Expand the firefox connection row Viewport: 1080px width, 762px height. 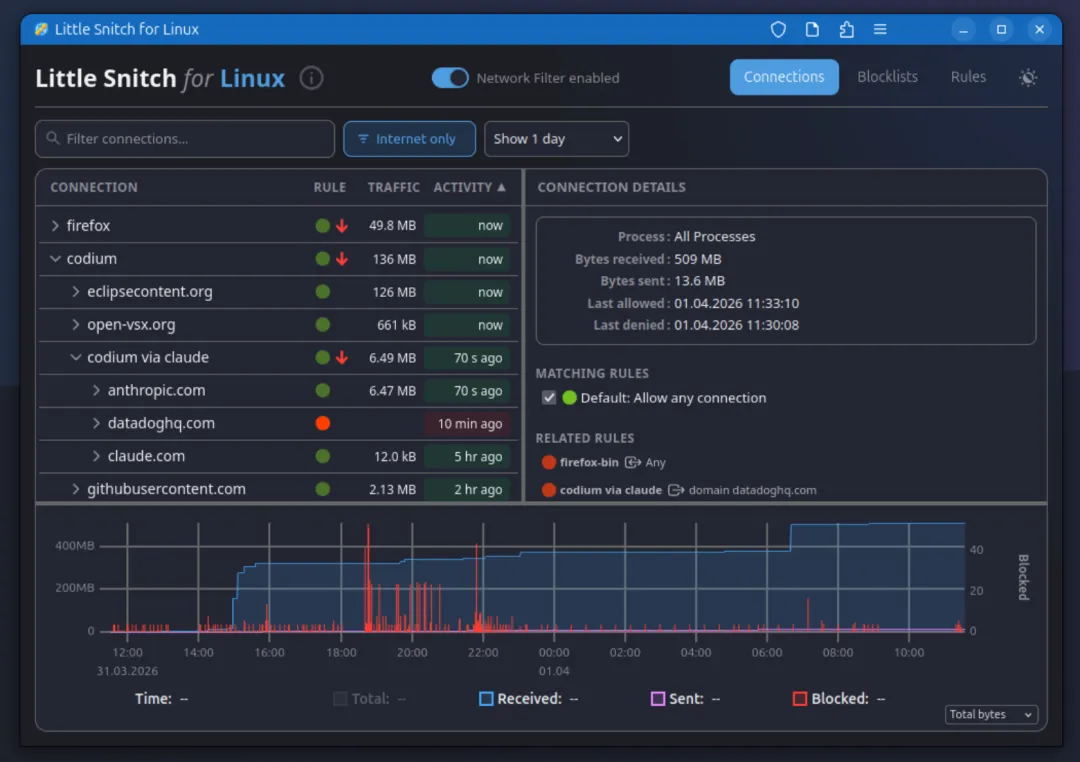(55, 225)
